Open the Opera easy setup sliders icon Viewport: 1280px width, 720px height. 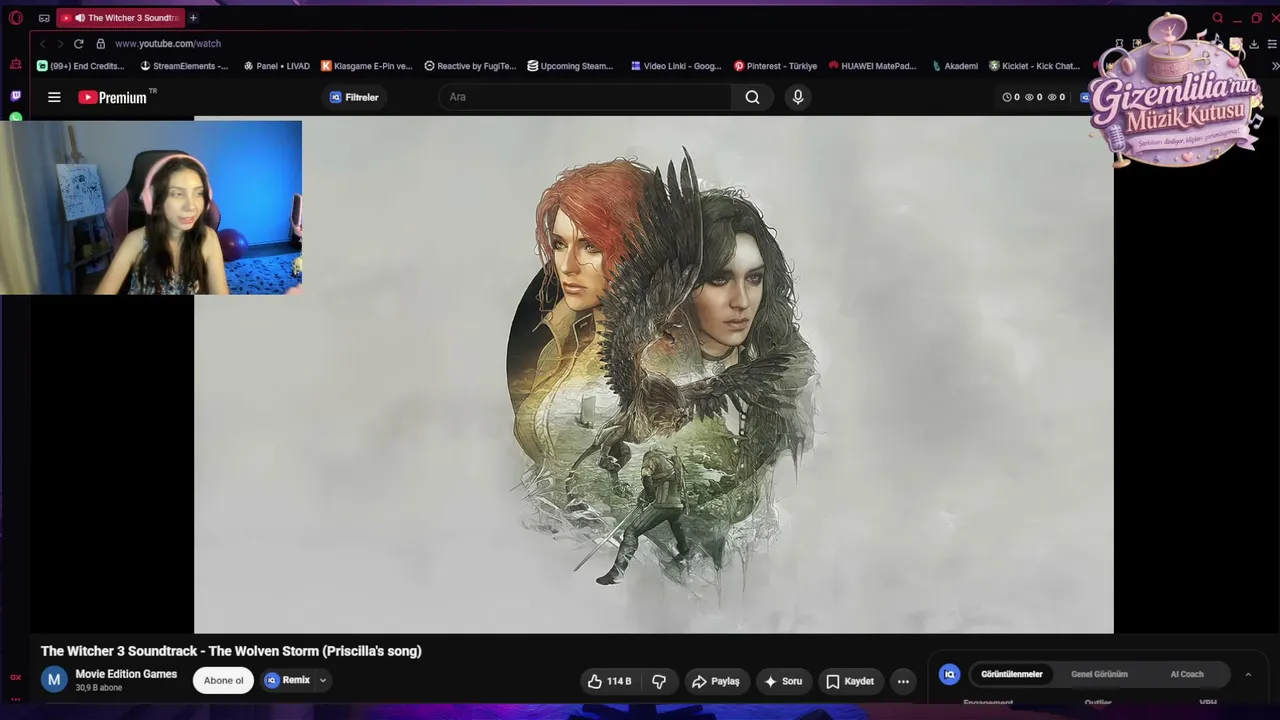click(1272, 44)
